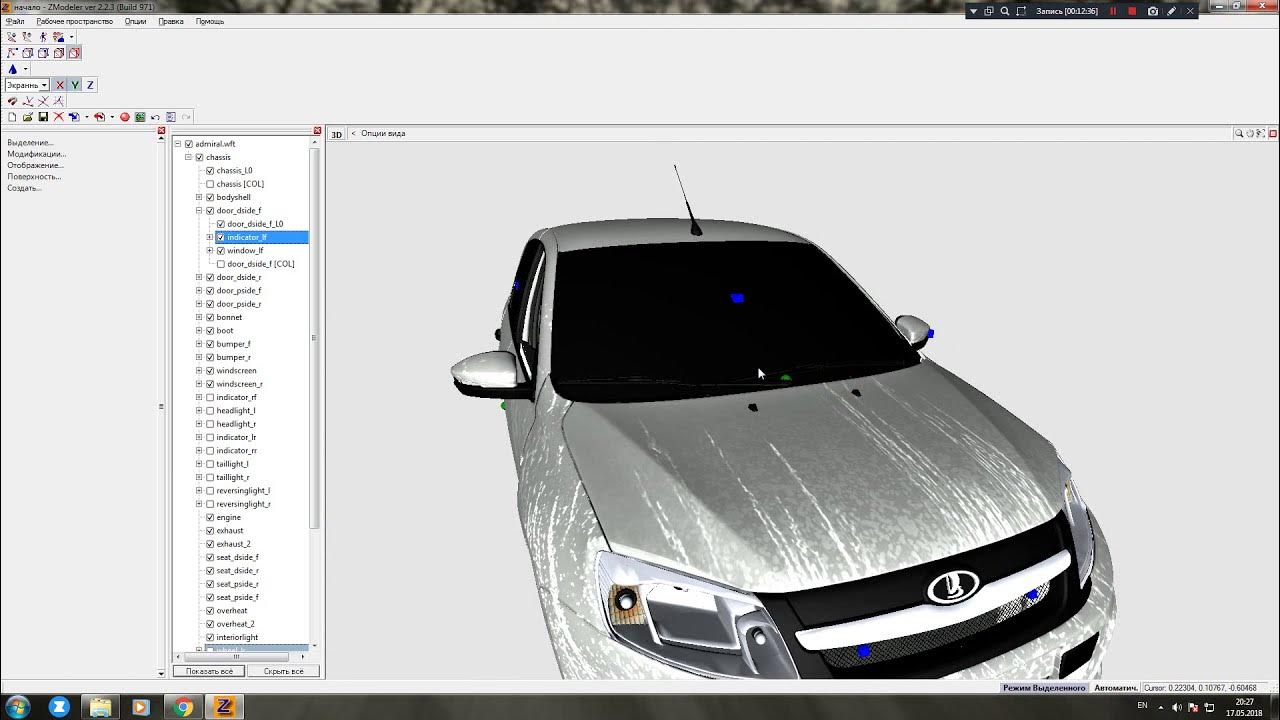The width and height of the screenshot is (1280, 720).
Task: Select the vertices-level icon with the black dot
Action: coord(12,53)
